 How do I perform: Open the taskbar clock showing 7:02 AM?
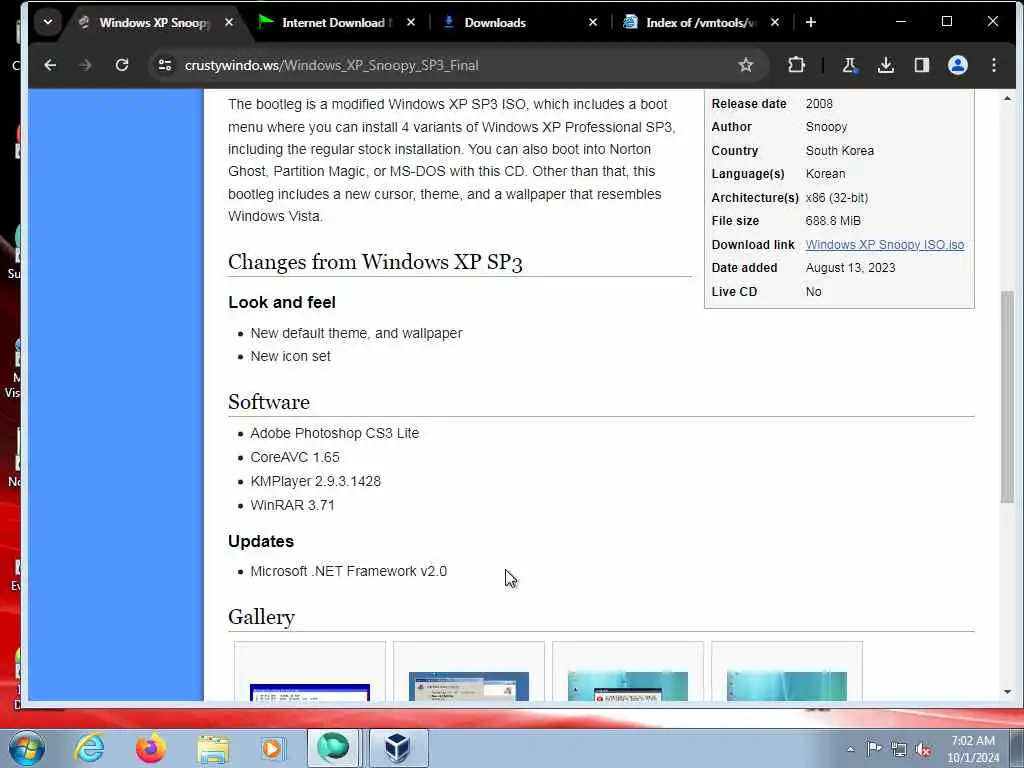[972, 749]
